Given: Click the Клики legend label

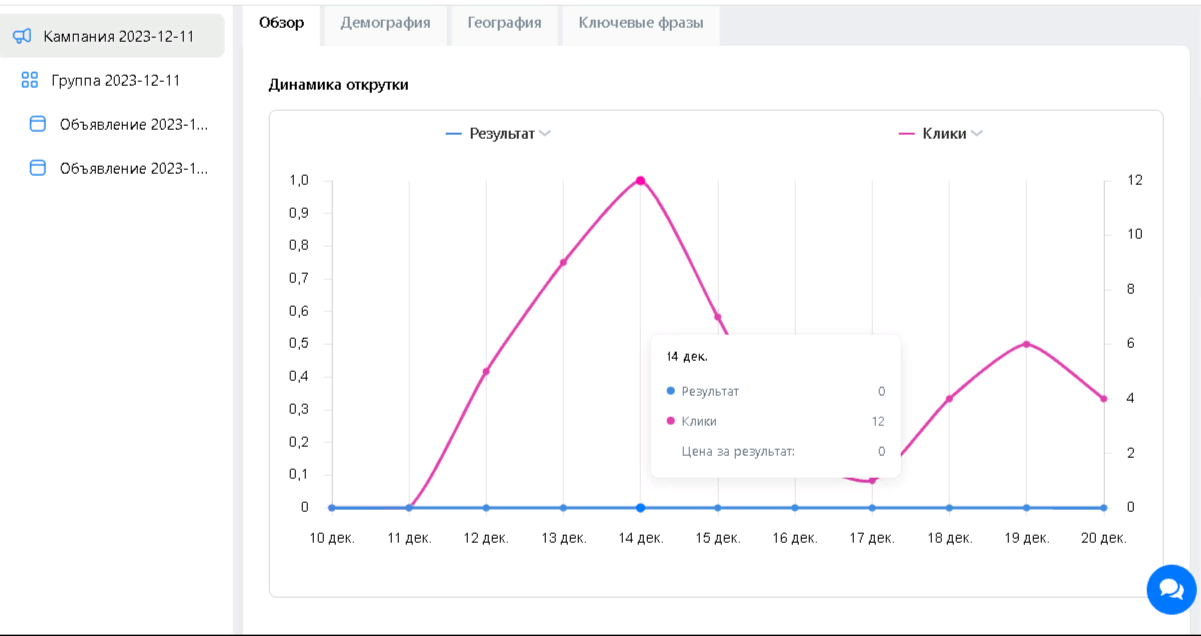Looking at the screenshot, I should pos(944,134).
